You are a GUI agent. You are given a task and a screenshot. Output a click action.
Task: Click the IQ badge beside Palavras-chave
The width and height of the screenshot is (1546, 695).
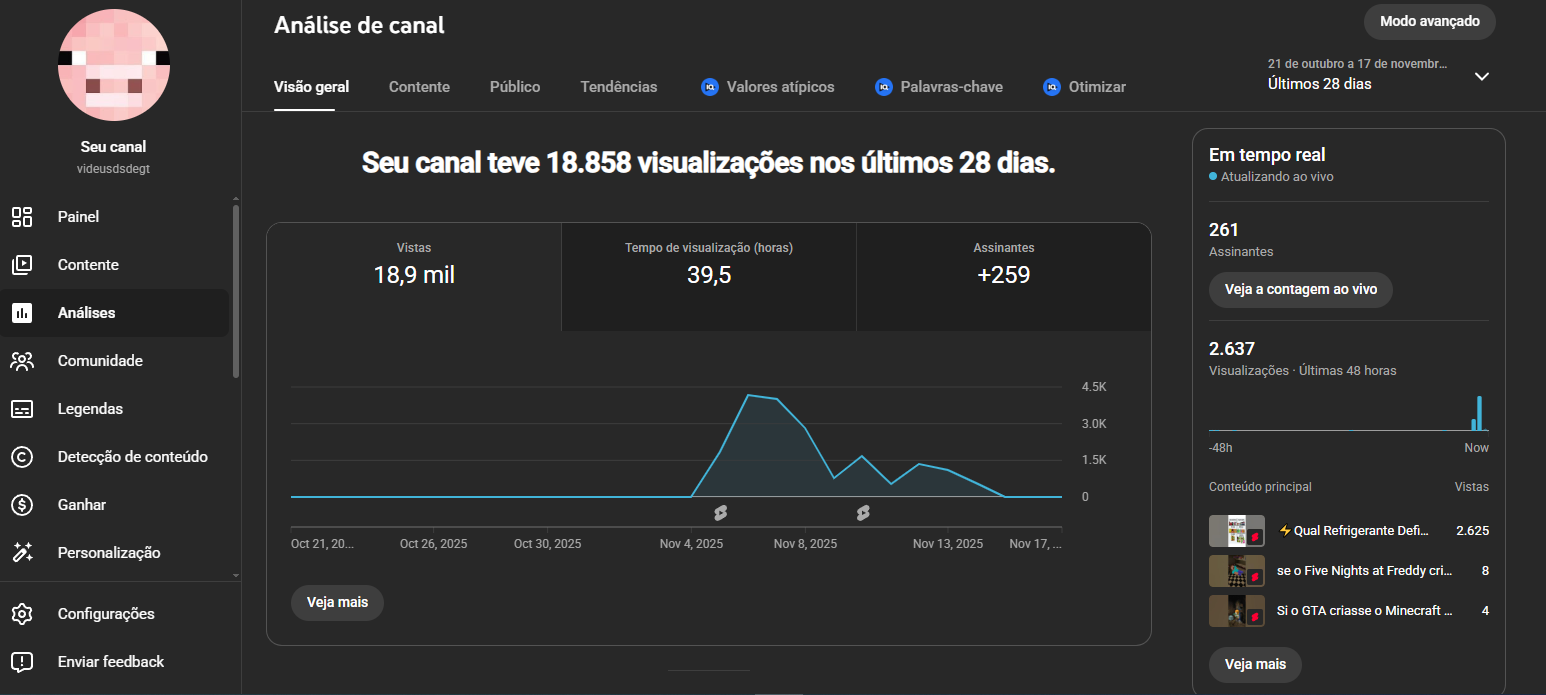(x=884, y=87)
